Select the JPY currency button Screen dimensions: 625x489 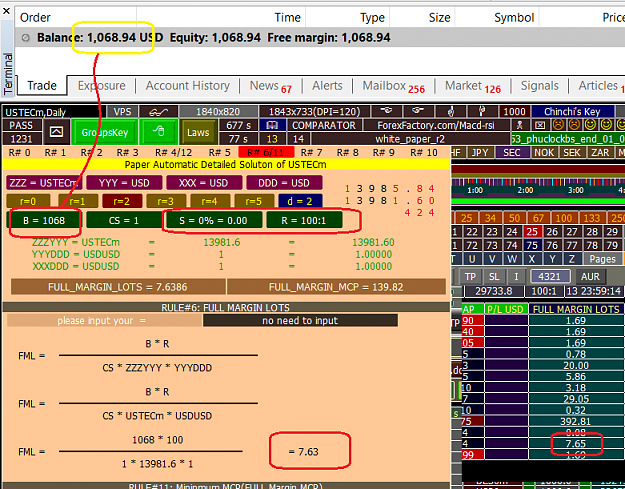tap(480, 152)
